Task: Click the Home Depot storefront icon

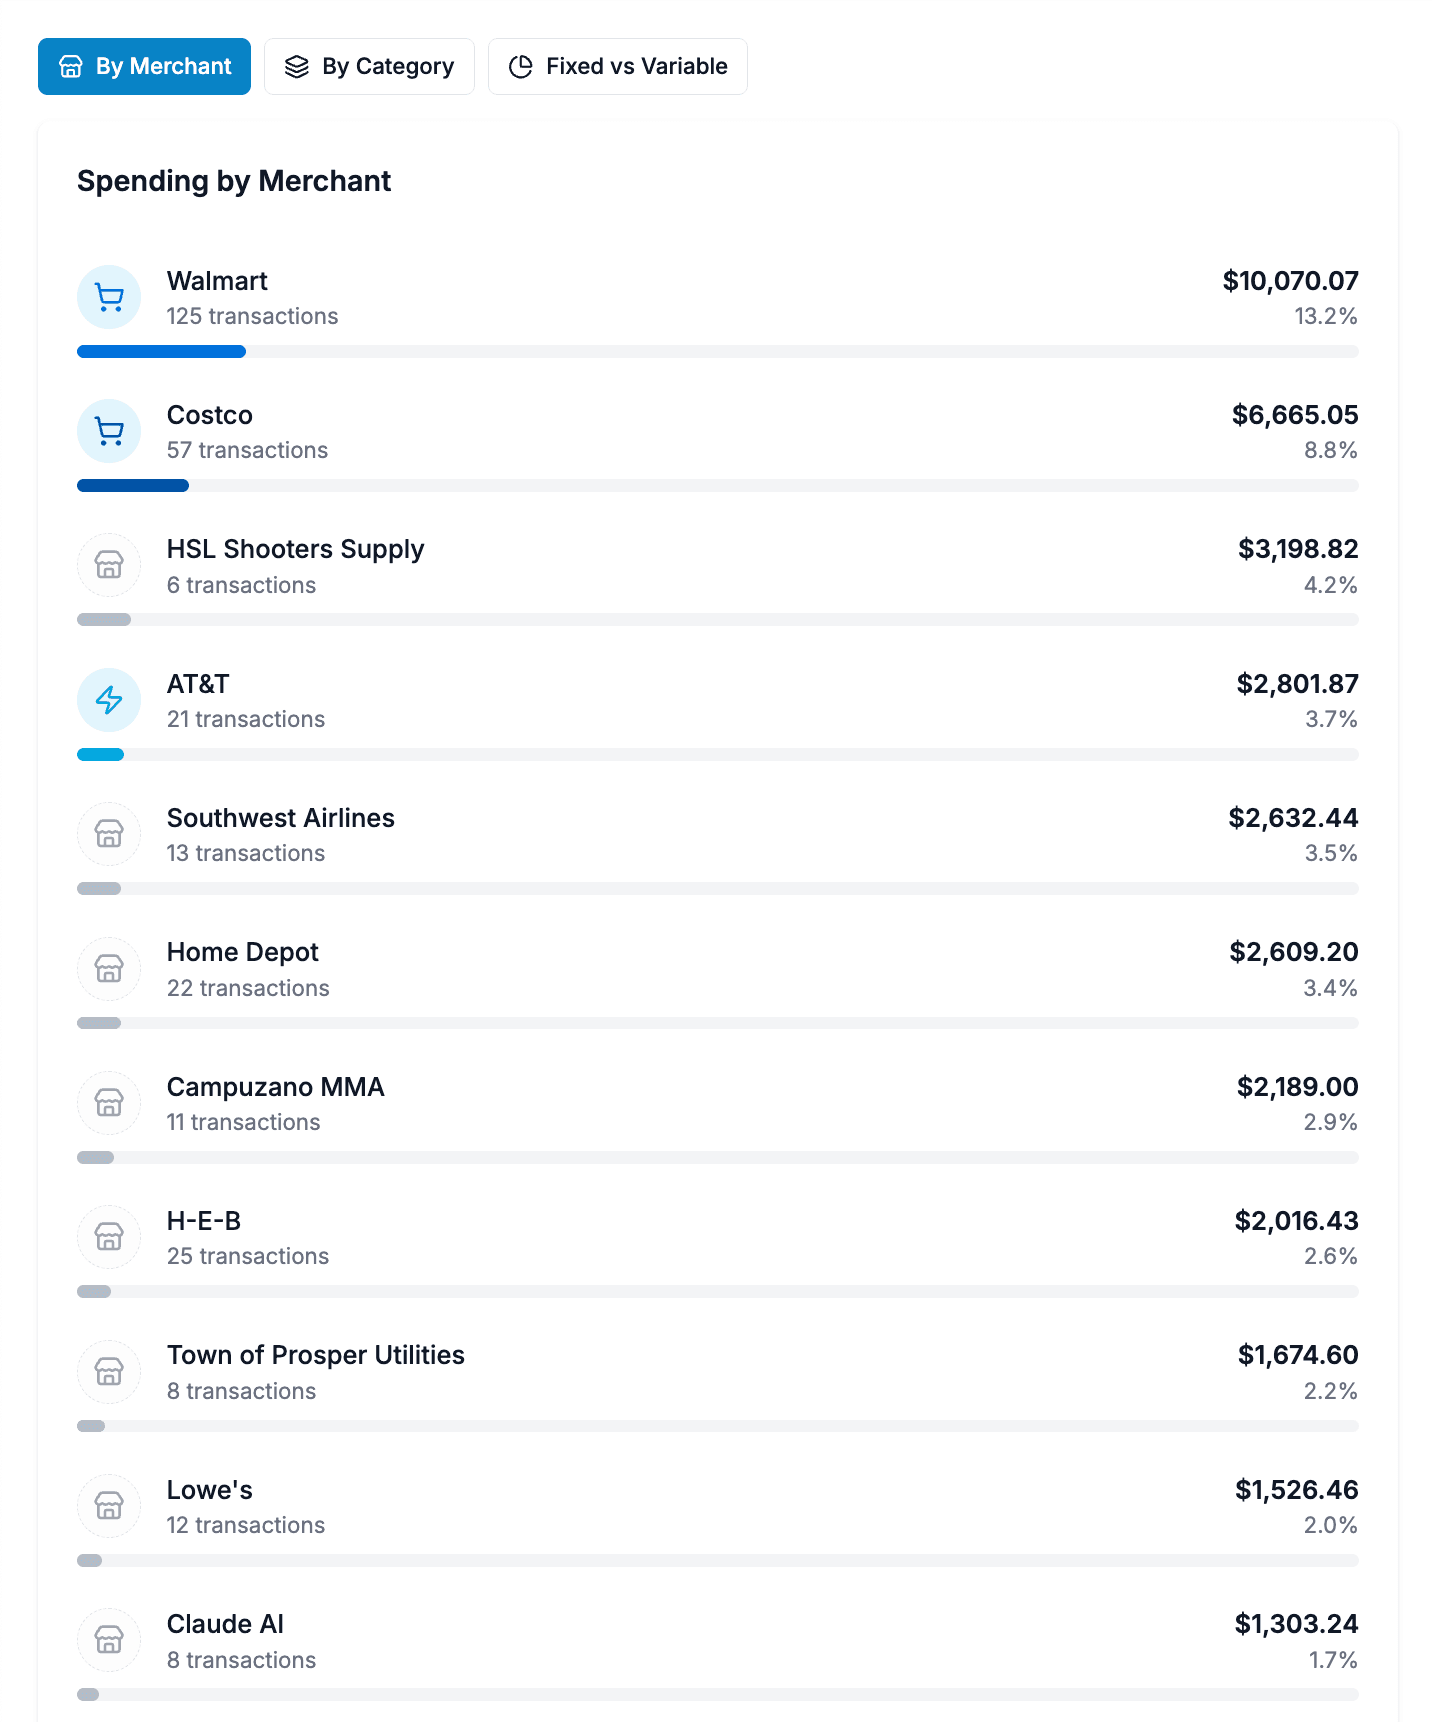Action: [x=108, y=968]
